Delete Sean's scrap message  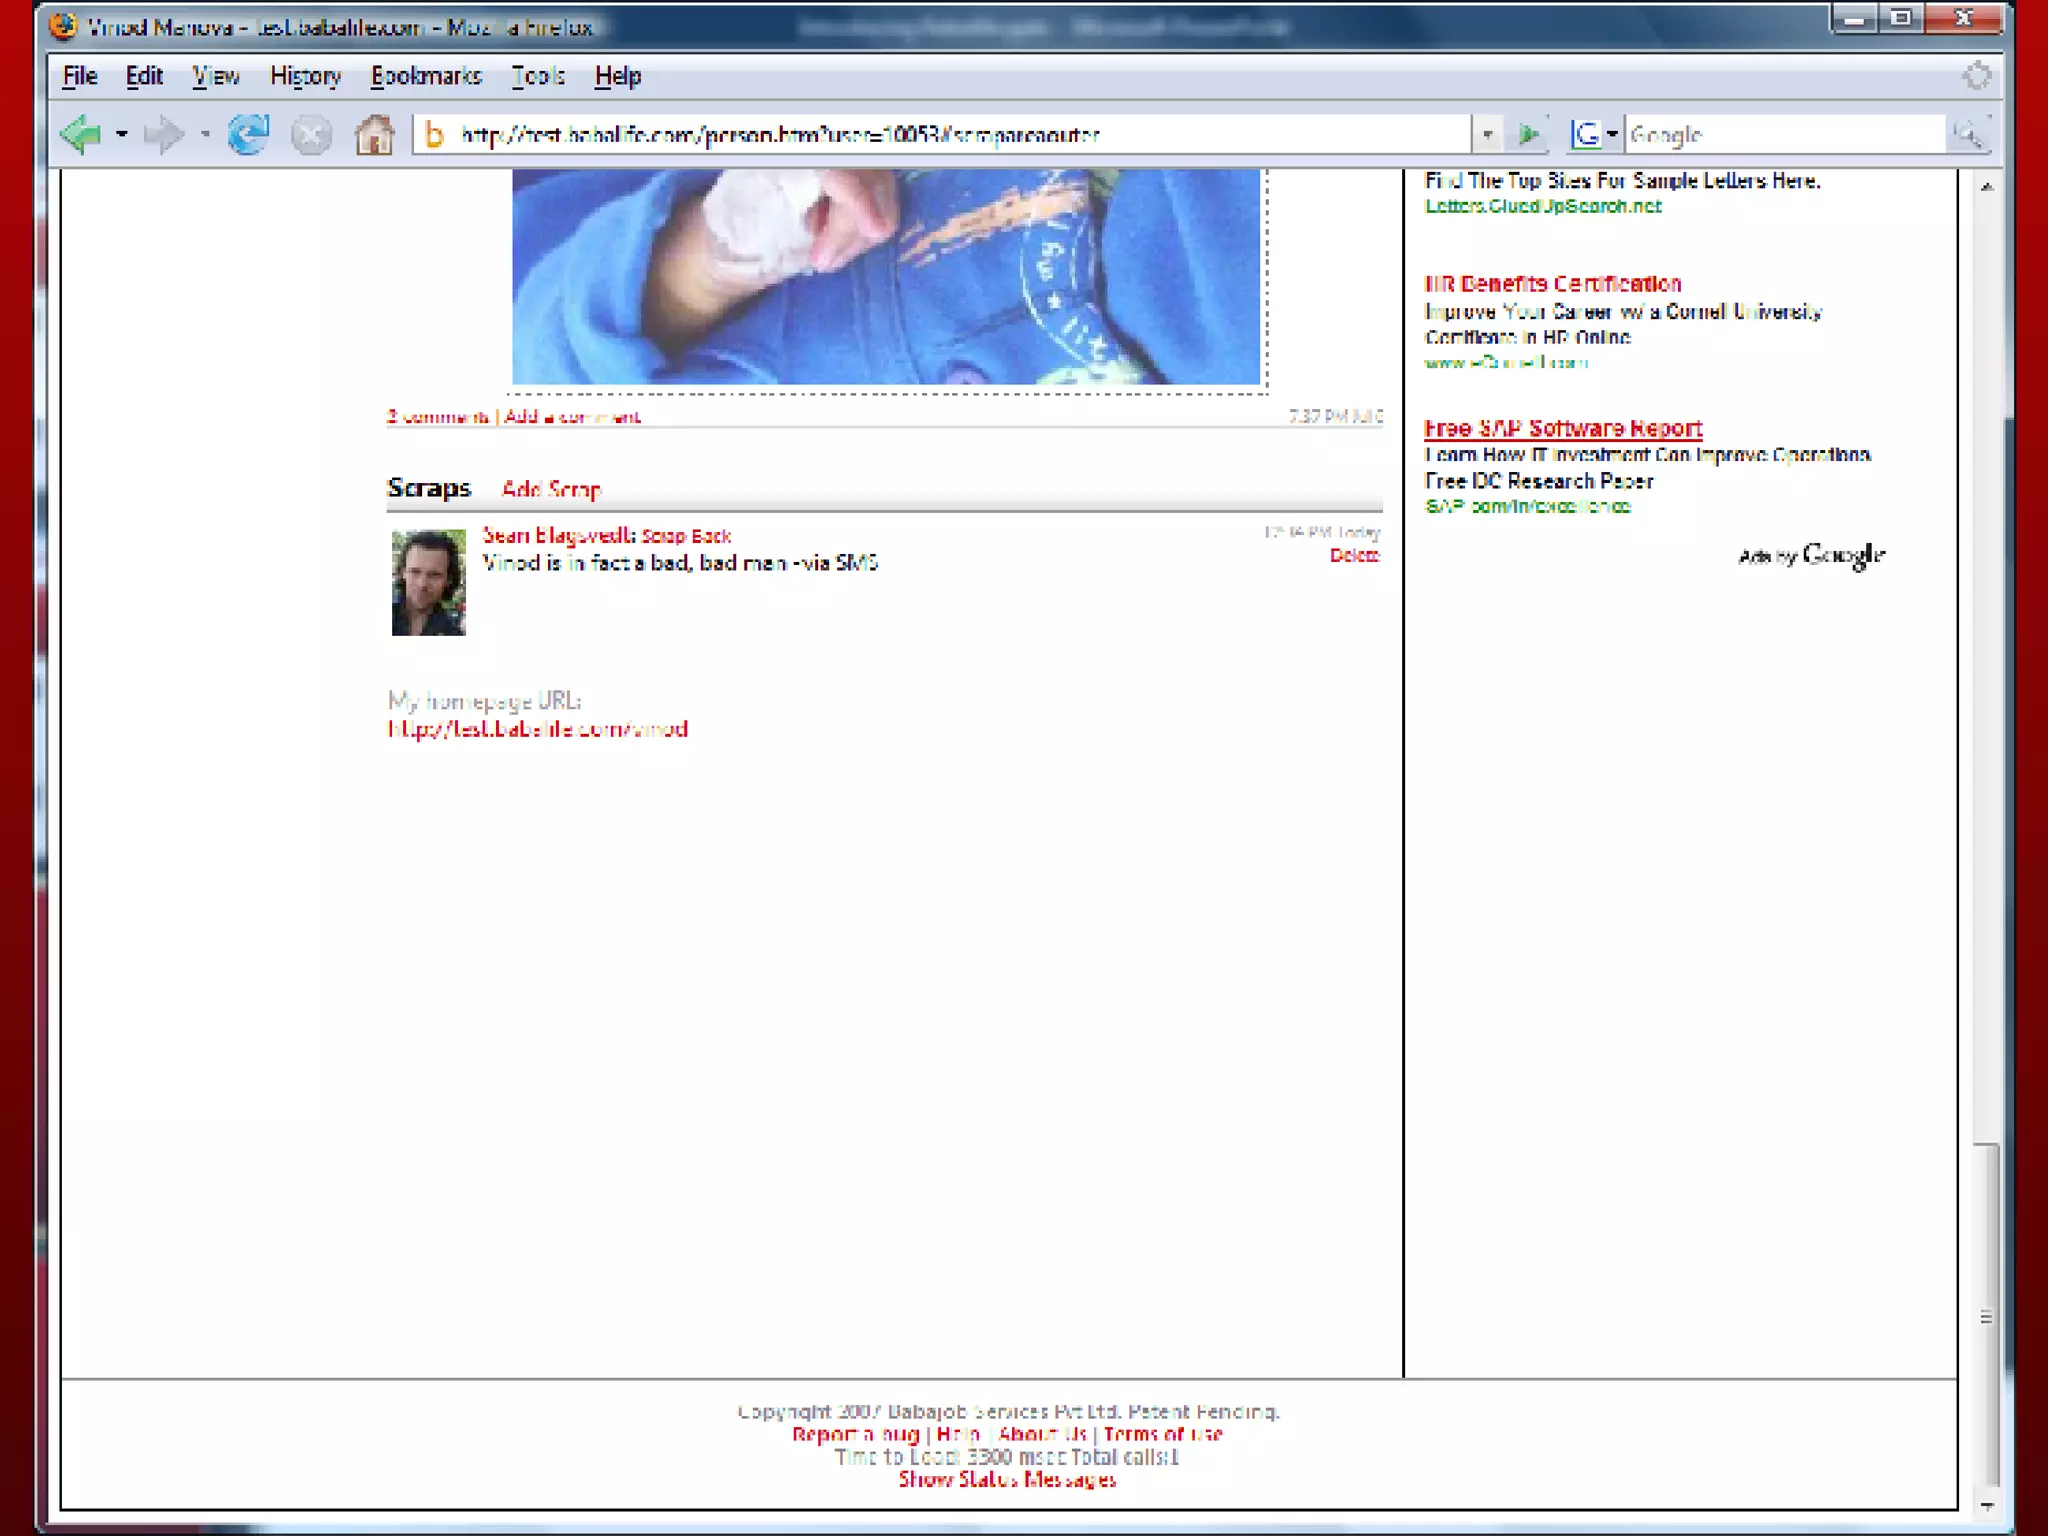pos(1354,556)
